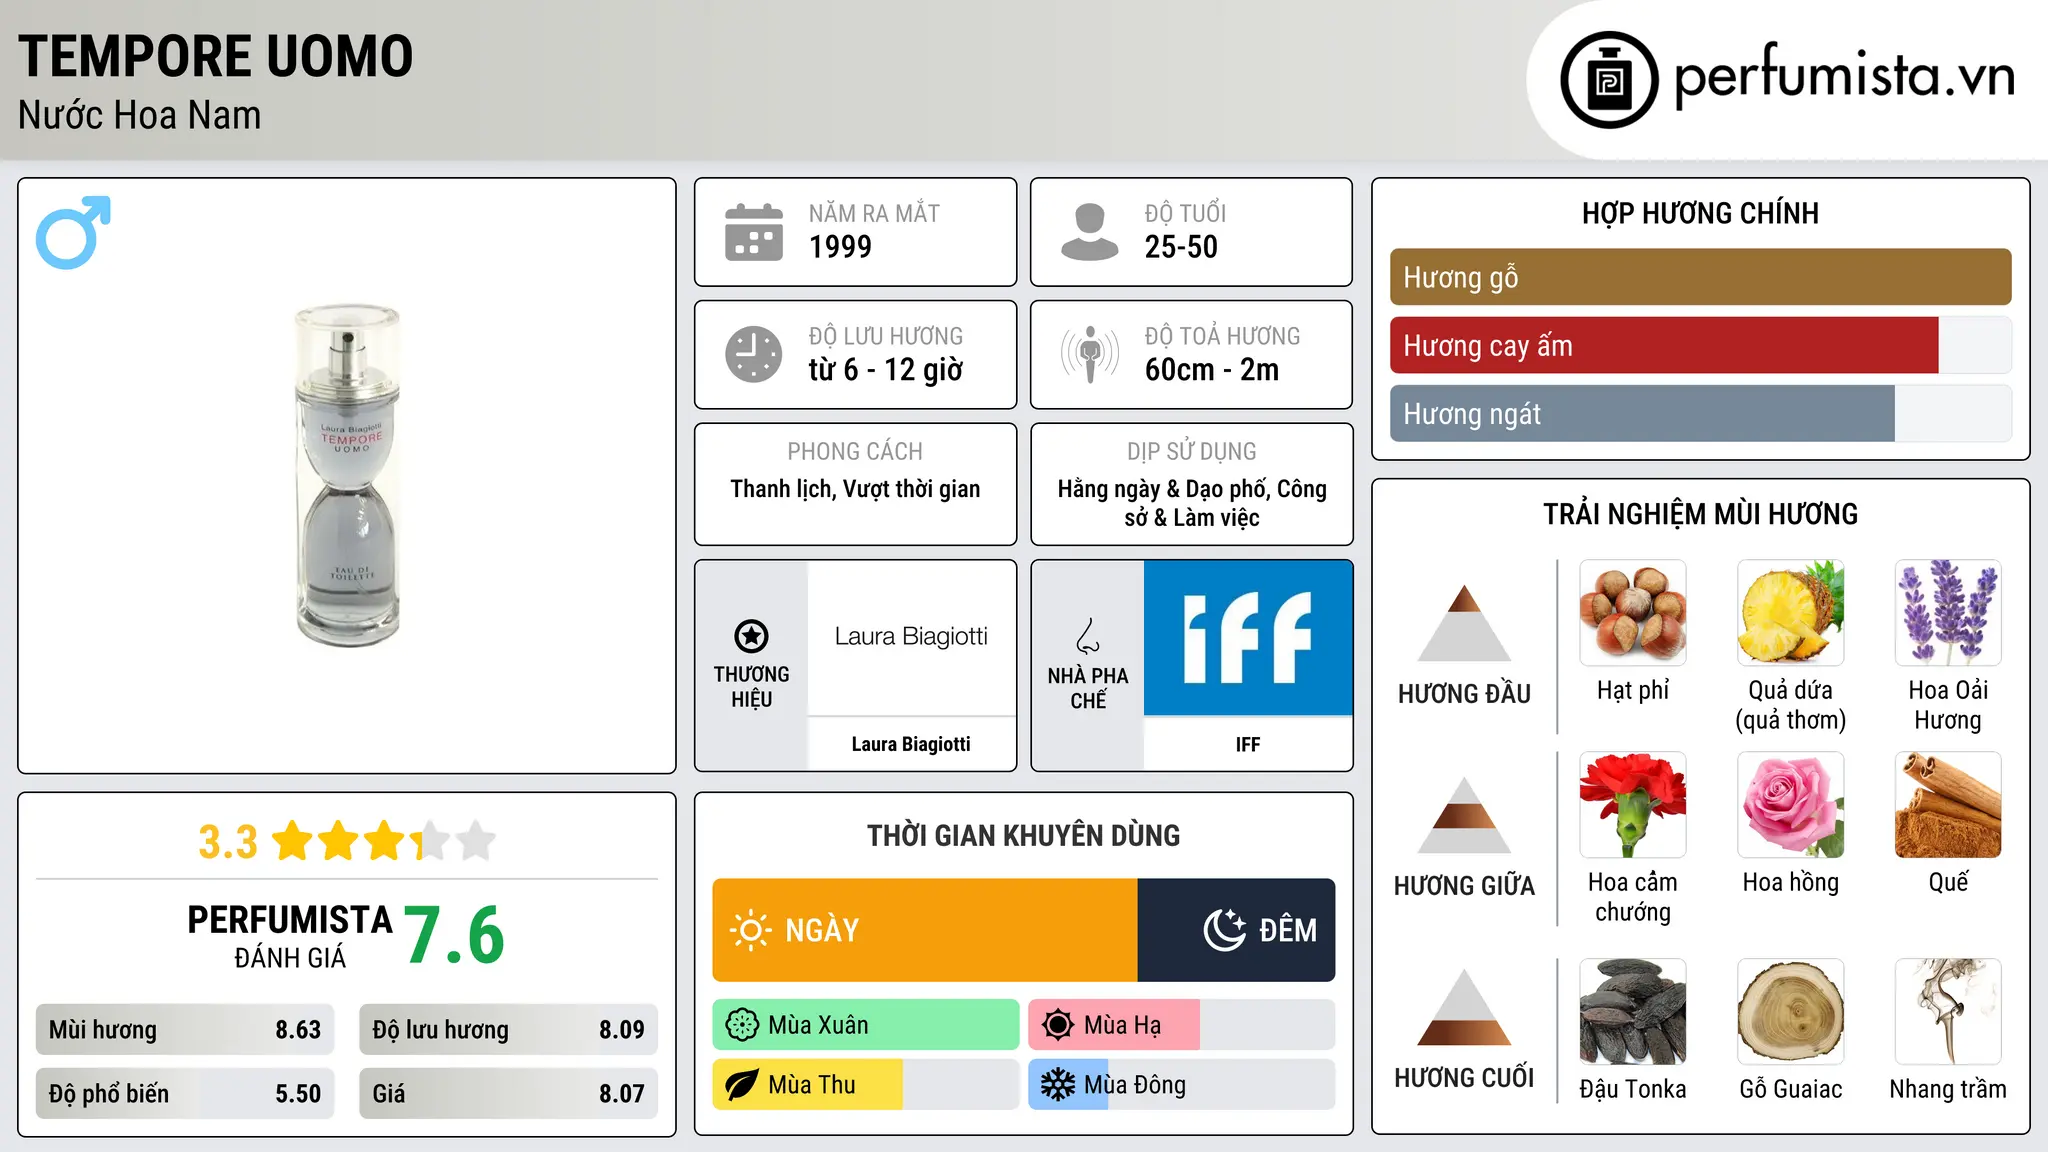Open the Hạt phỉ hazelnut image

click(x=1633, y=613)
